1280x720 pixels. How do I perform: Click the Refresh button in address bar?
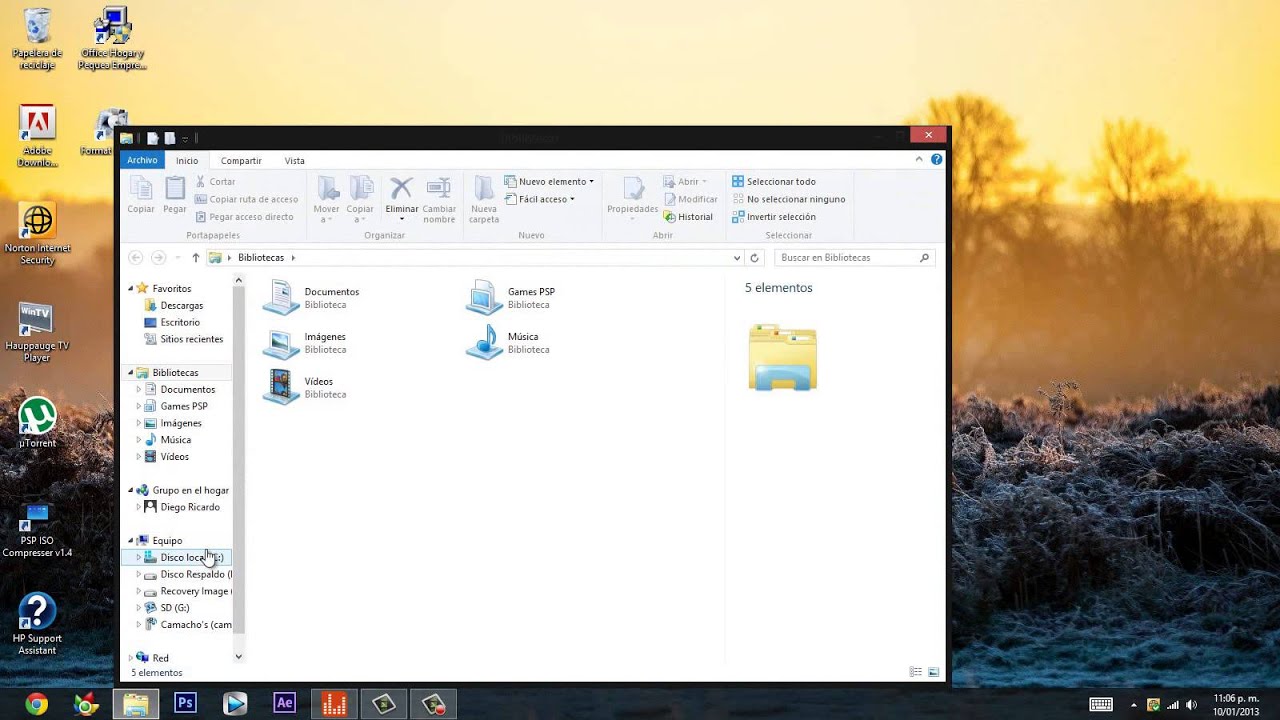pyautogui.click(x=755, y=257)
